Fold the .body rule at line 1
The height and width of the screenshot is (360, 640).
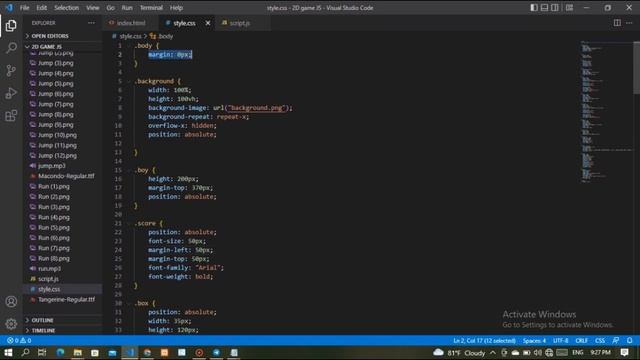pyautogui.click(x=129, y=46)
